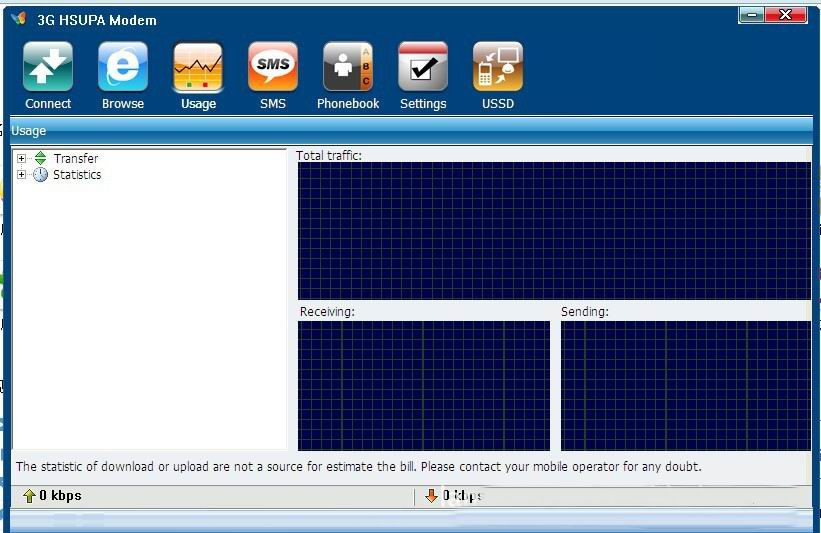This screenshot has width=821, height=533.
Task: Click the download speed arrow in status bar
Action: [x=431, y=496]
